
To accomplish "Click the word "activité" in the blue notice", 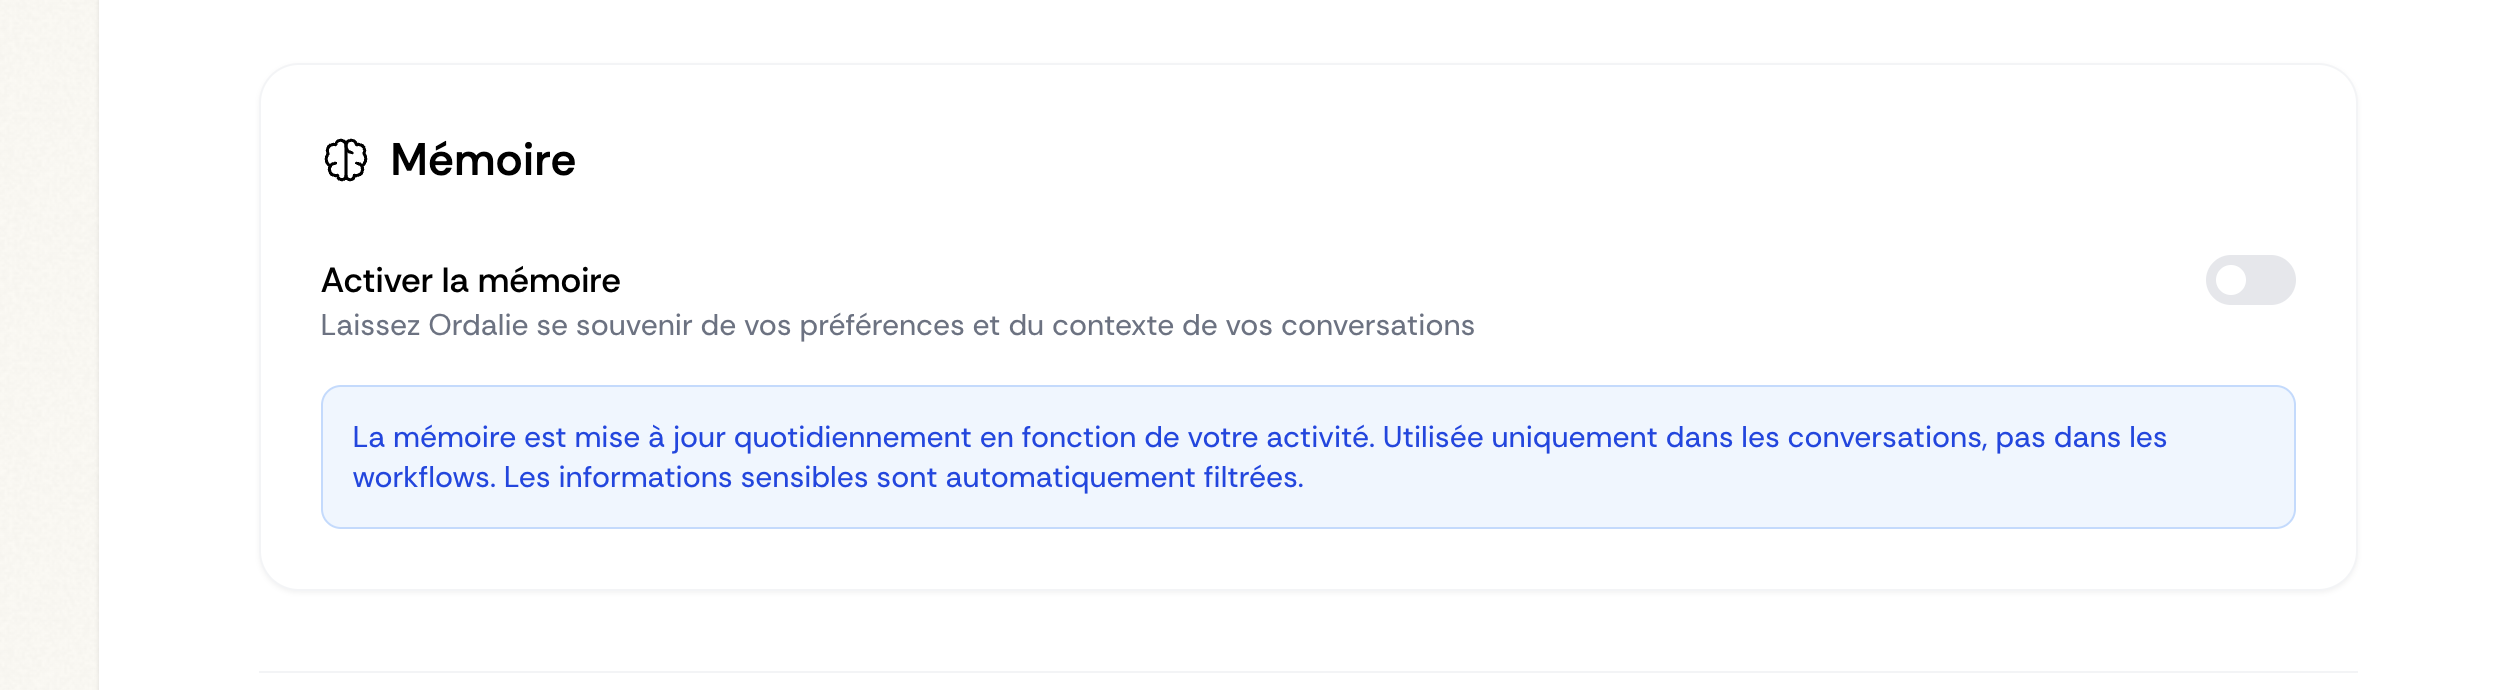I will point(1317,438).
